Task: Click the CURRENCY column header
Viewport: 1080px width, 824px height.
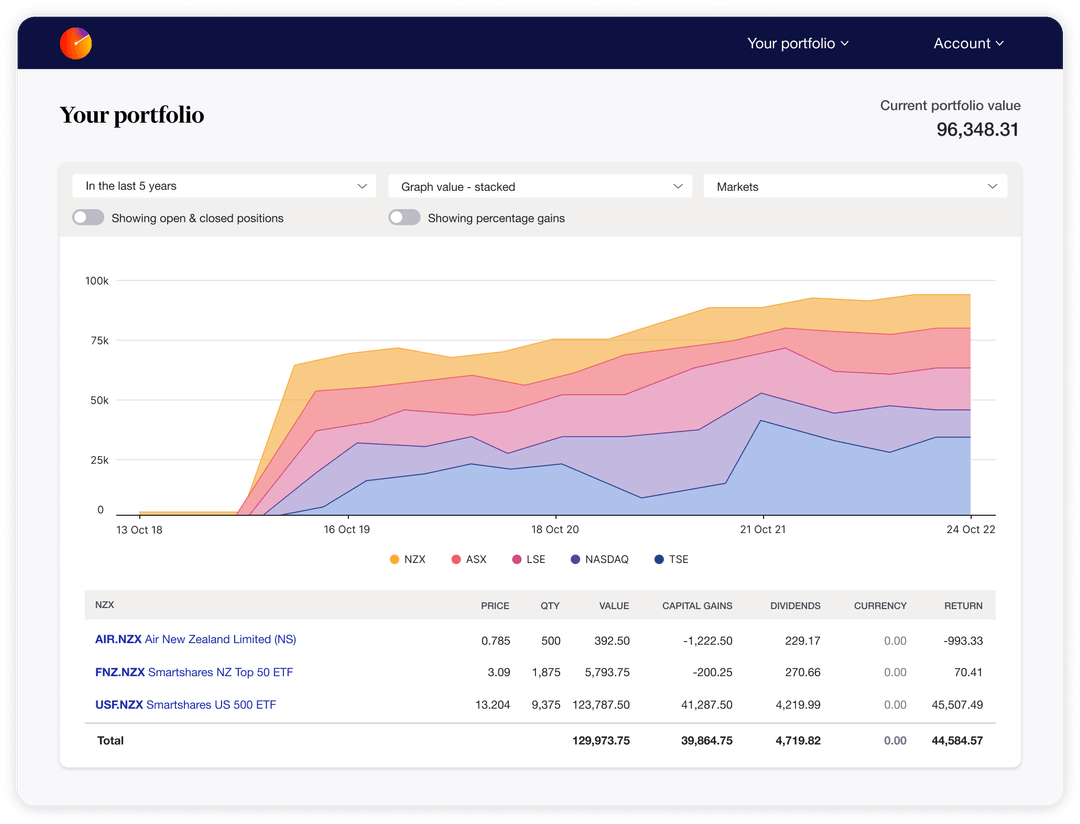Action: coord(880,606)
